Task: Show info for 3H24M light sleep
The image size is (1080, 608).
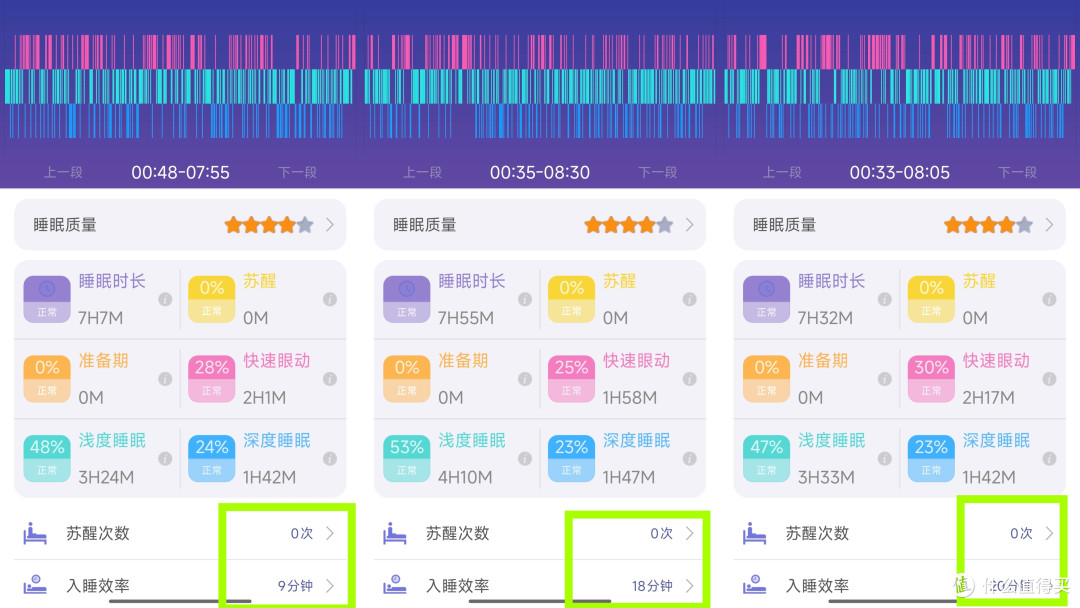Action: click(165, 459)
